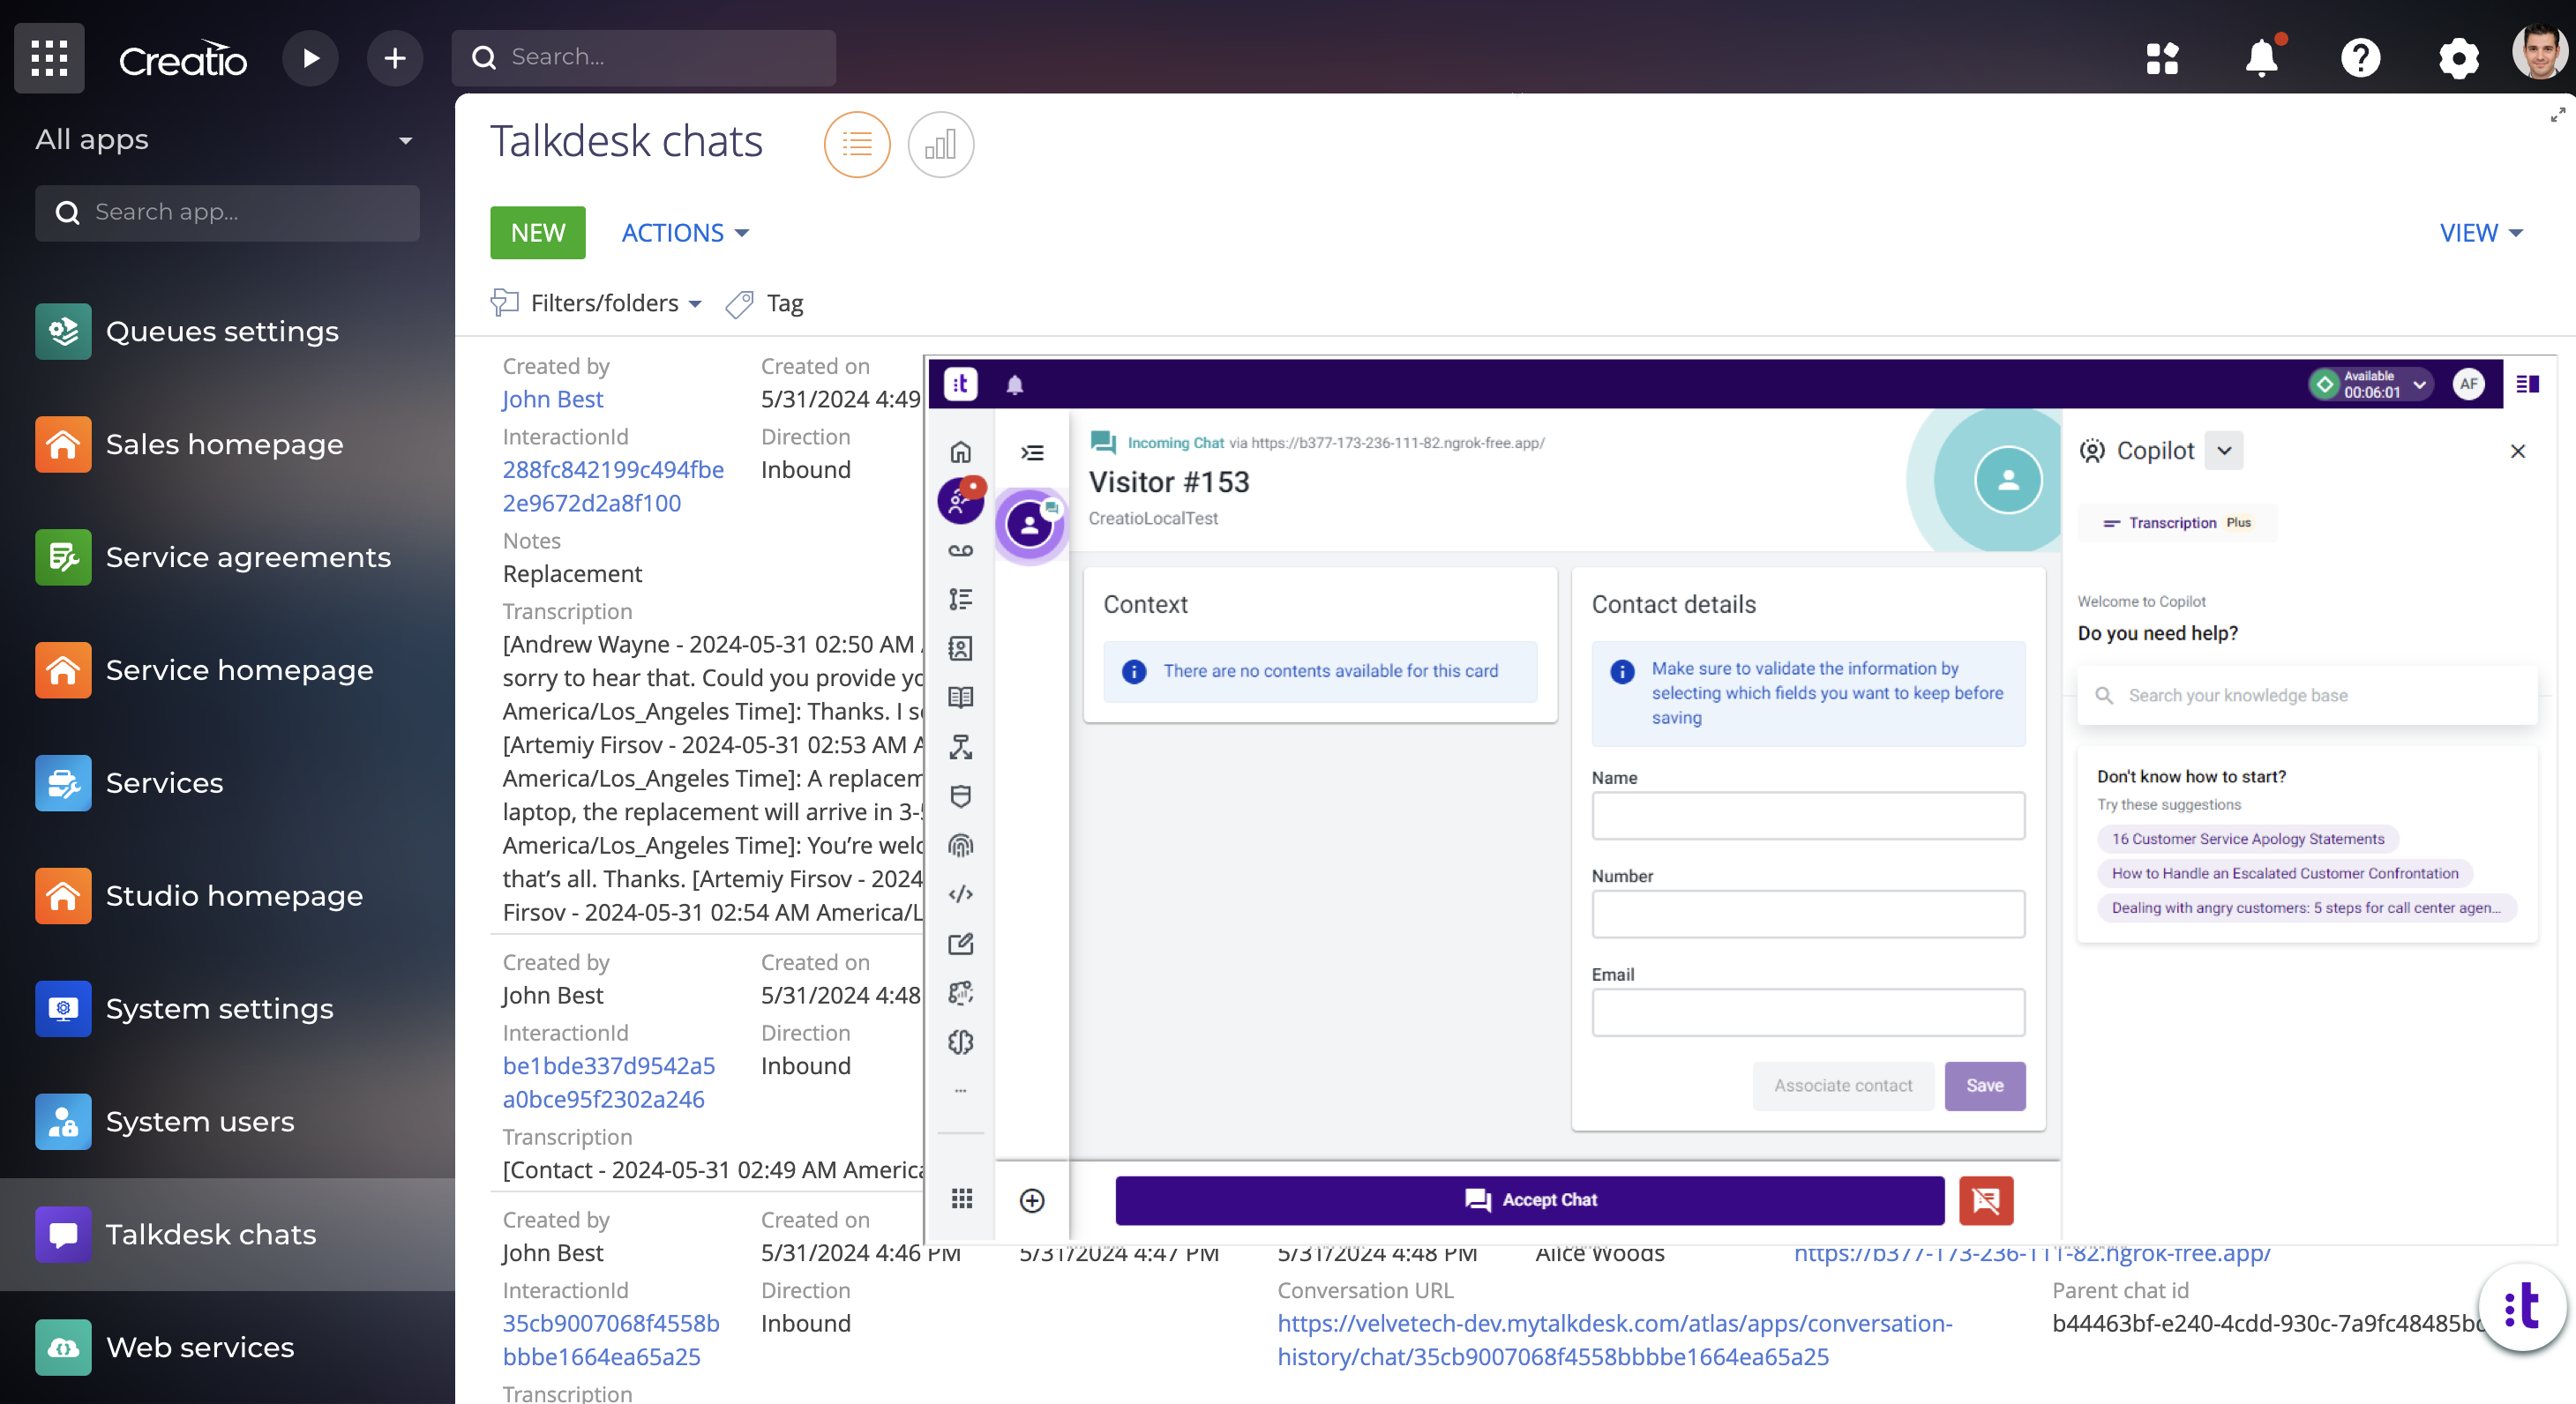Screen dimensions: 2576x1404
Task: Show more Talkdesk sidebar apps ellipsis
Action: point(960,1091)
